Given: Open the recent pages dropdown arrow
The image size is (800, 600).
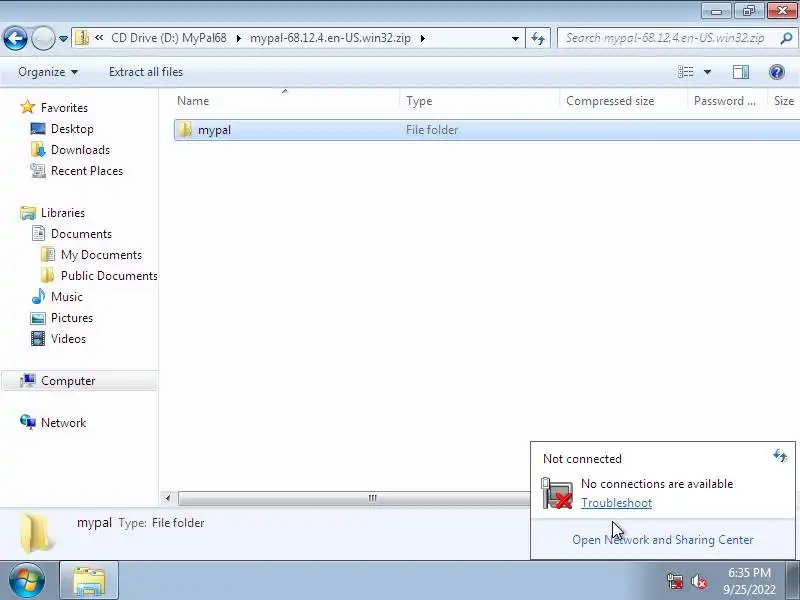Looking at the screenshot, I should click(63, 39).
